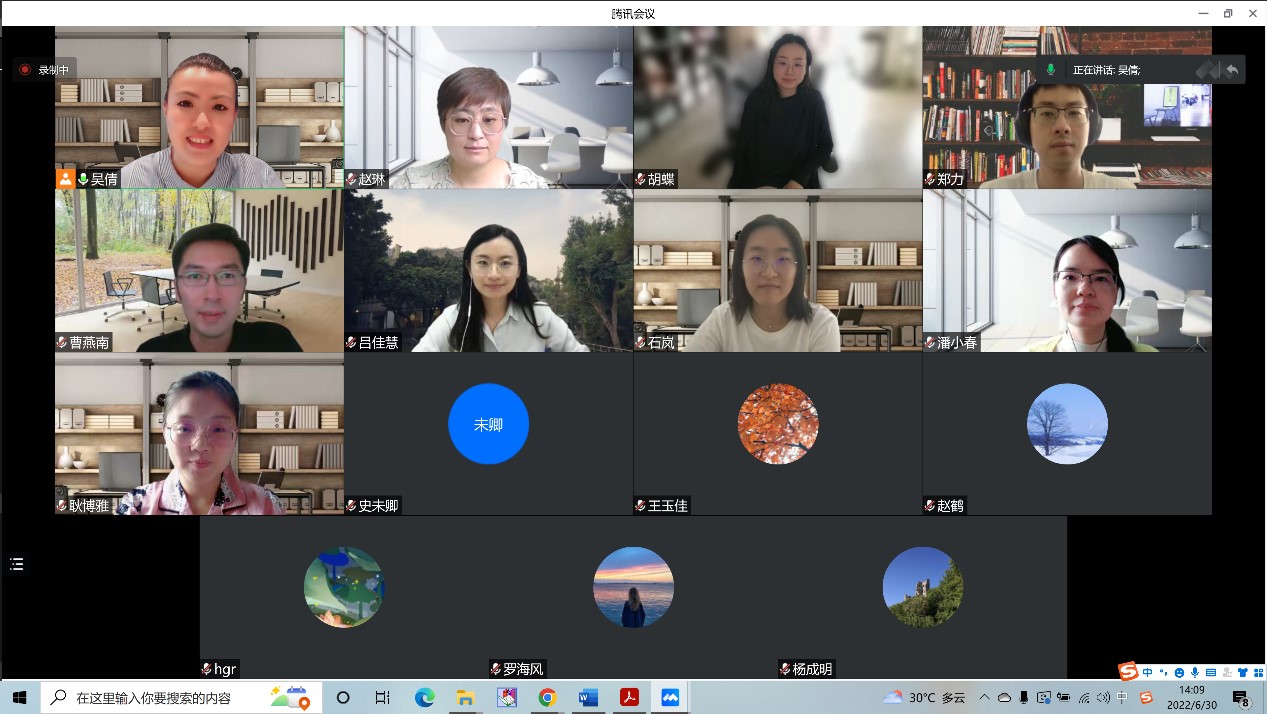This screenshot has width=1267, height=714.
Task: Click the muted mic icon beside 郑力
Action: (930, 179)
